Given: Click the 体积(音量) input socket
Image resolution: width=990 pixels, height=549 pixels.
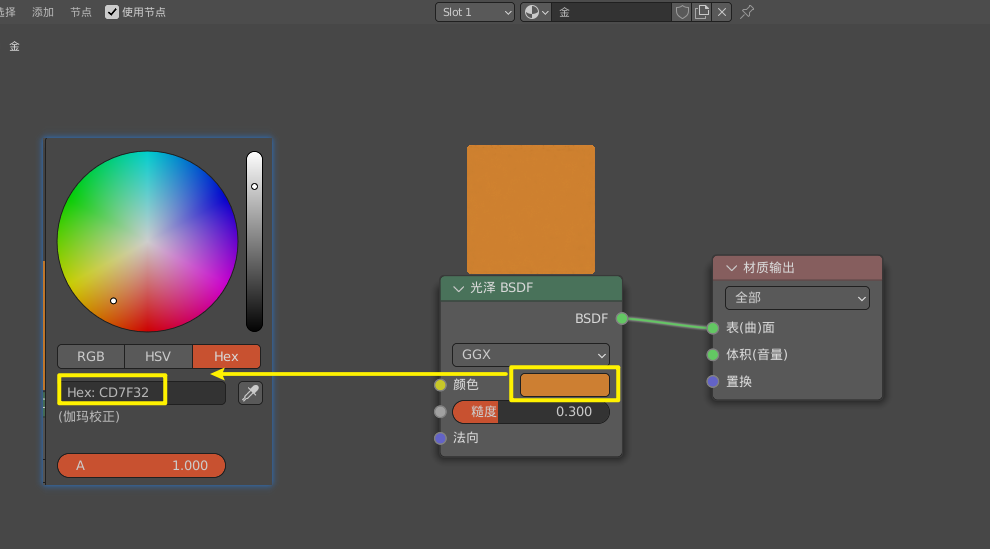Looking at the screenshot, I should pos(713,355).
